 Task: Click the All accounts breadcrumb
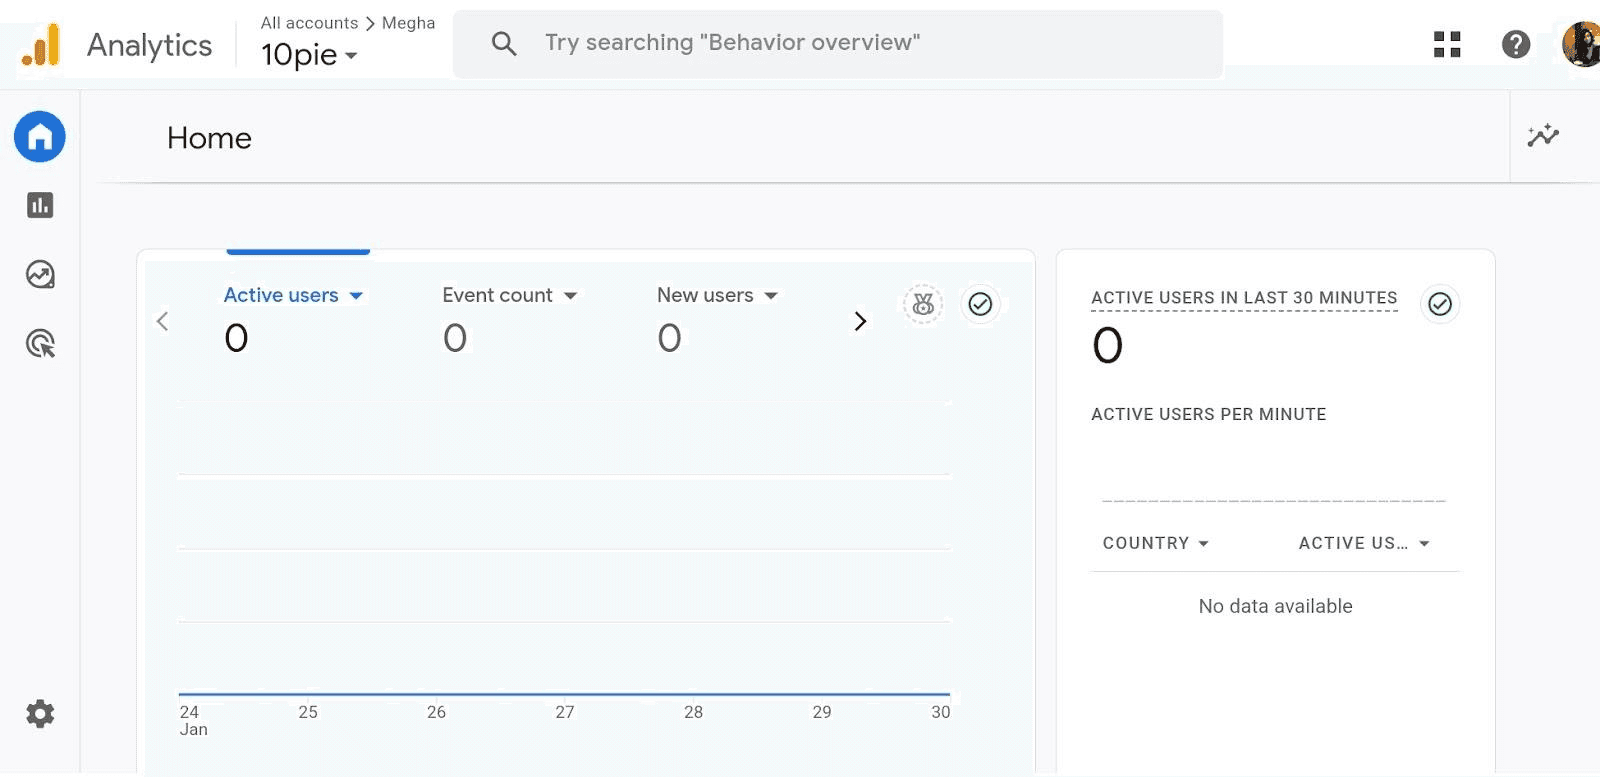[309, 22]
